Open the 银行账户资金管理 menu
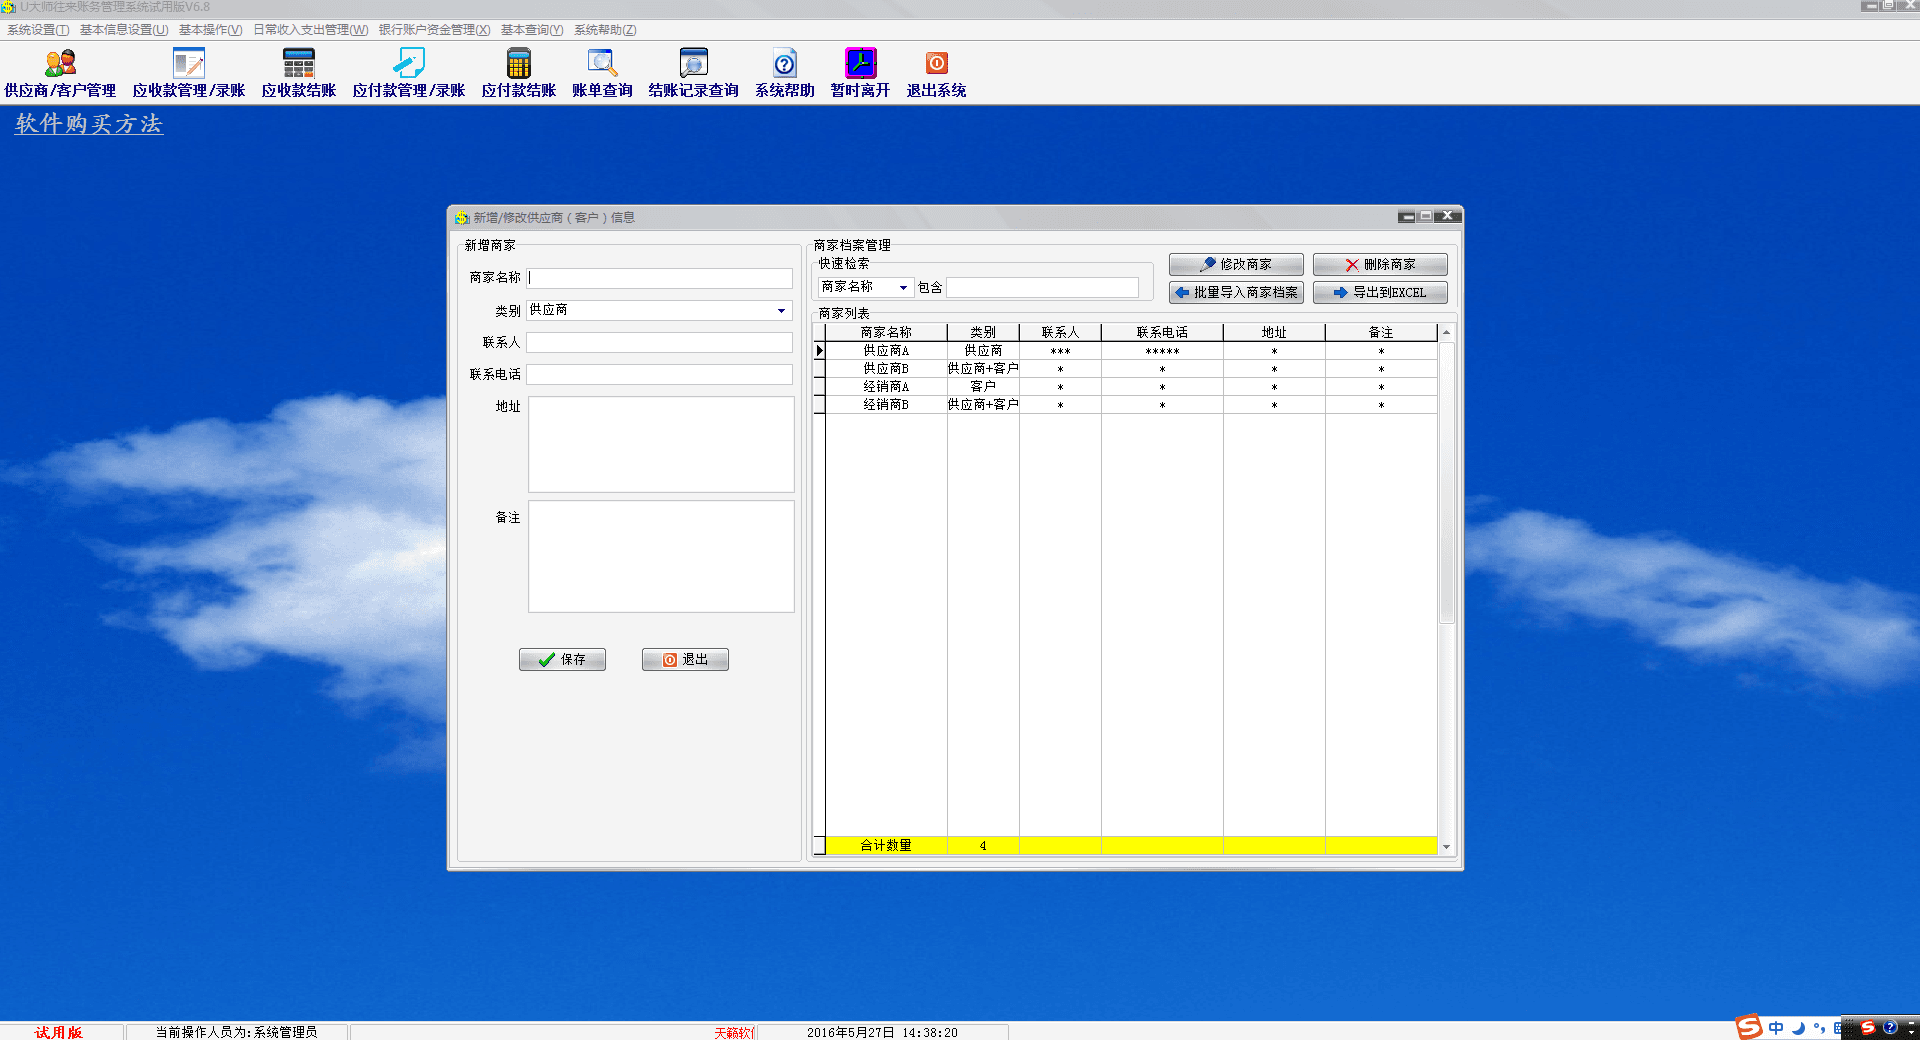Image resolution: width=1920 pixels, height=1040 pixels. tap(434, 30)
